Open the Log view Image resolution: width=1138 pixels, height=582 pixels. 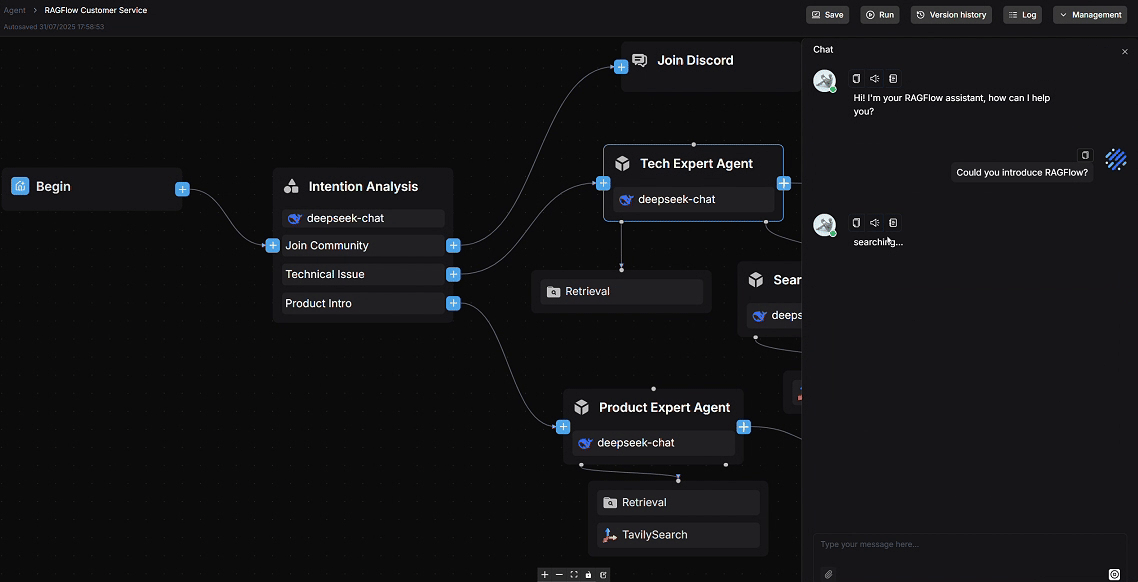[x=1023, y=15]
